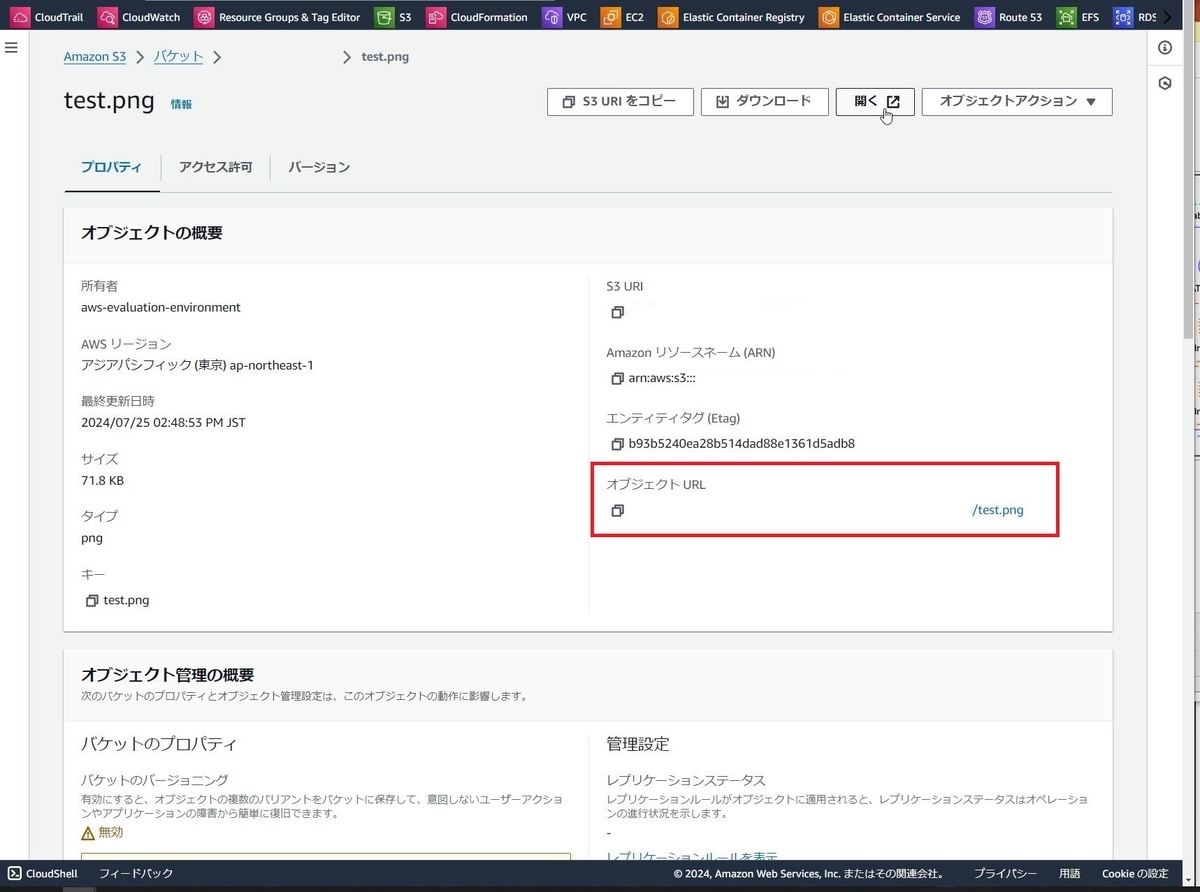Switch to the バージョン tab
This screenshot has width=1200, height=892.
pos(318,167)
